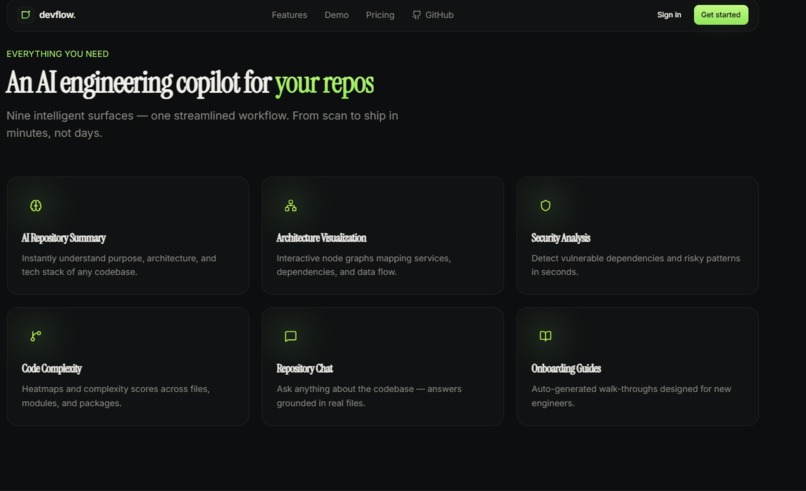Screen dimensions: 806x491
Task: Select the Architecture Visualization heading
Action: (x=321, y=238)
